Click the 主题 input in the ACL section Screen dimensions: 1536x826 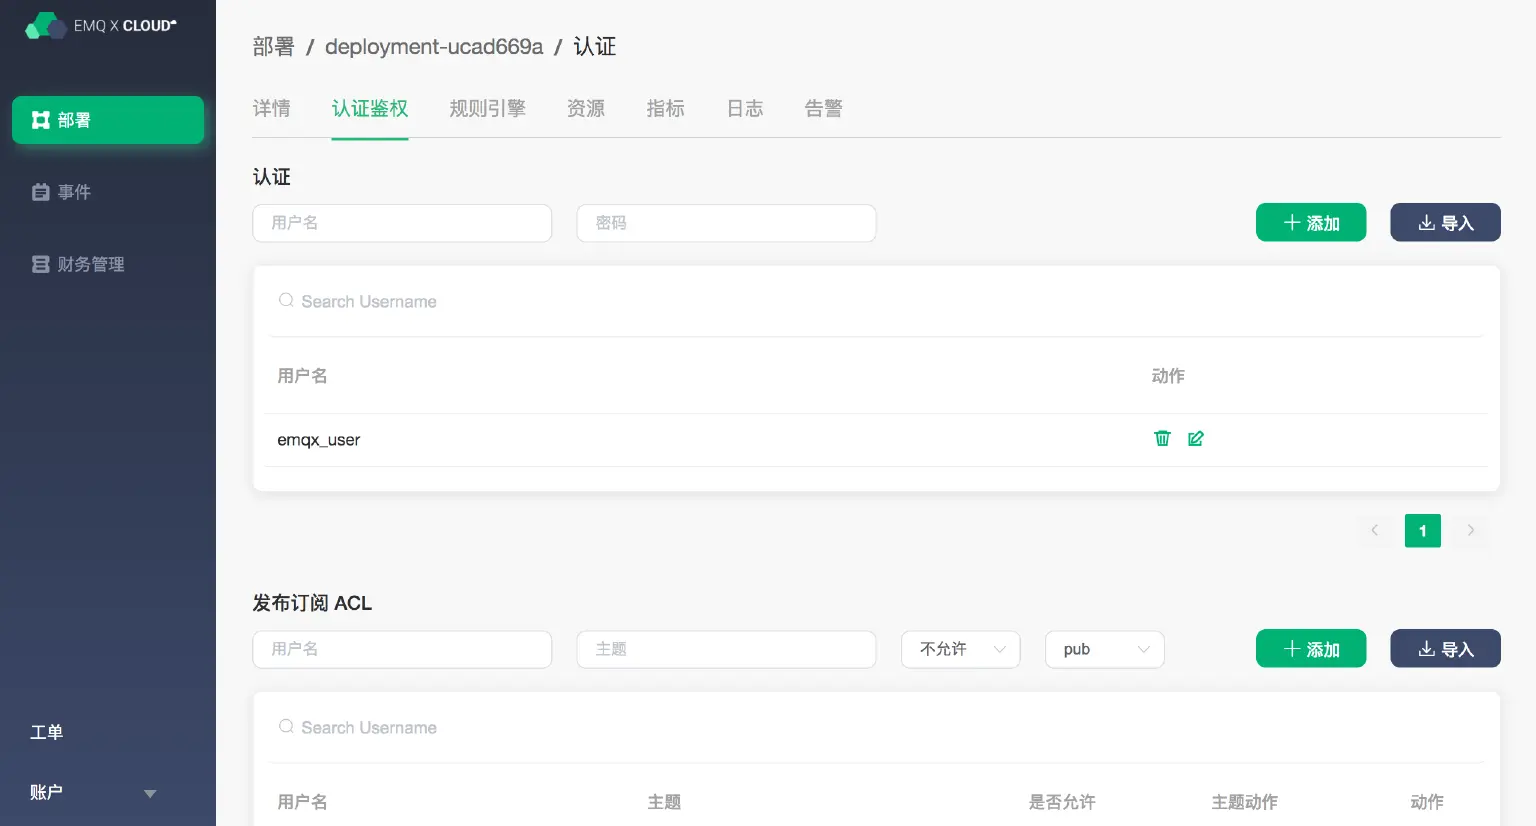click(x=726, y=649)
